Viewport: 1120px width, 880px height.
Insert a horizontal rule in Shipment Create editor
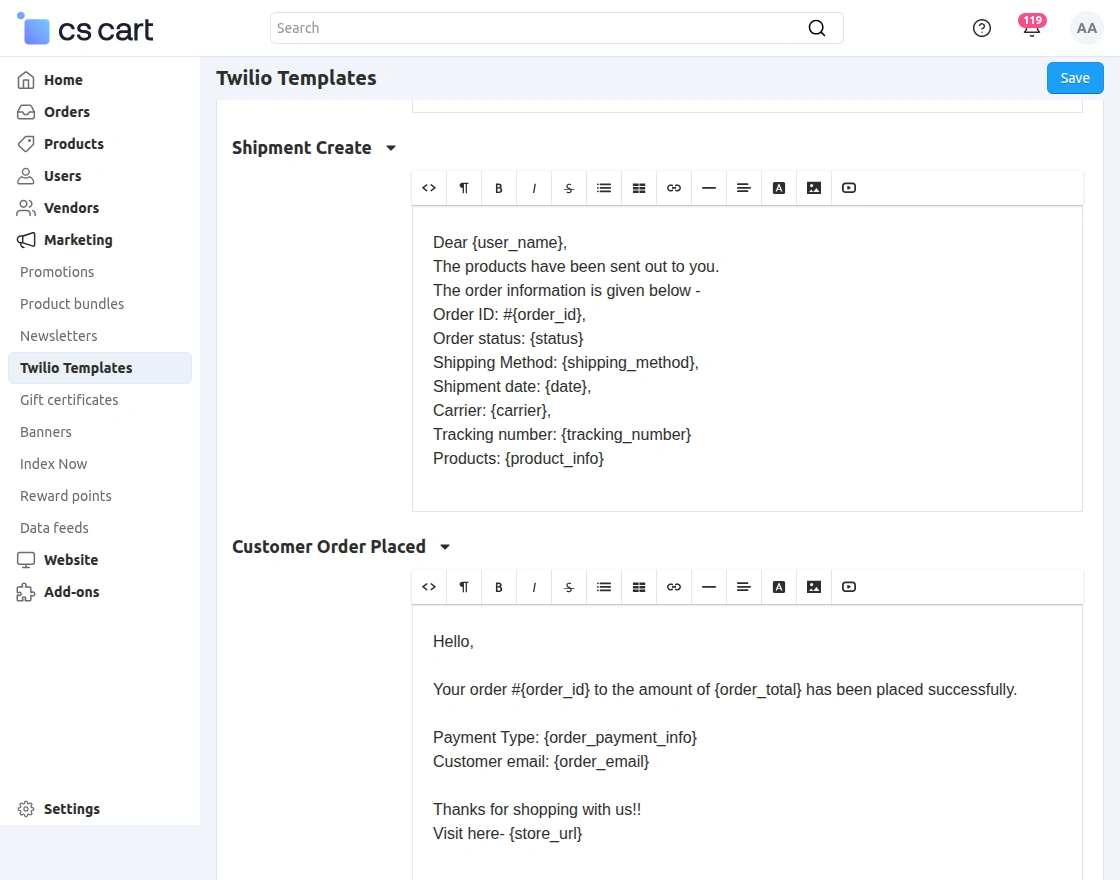pyautogui.click(x=709, y=187)
